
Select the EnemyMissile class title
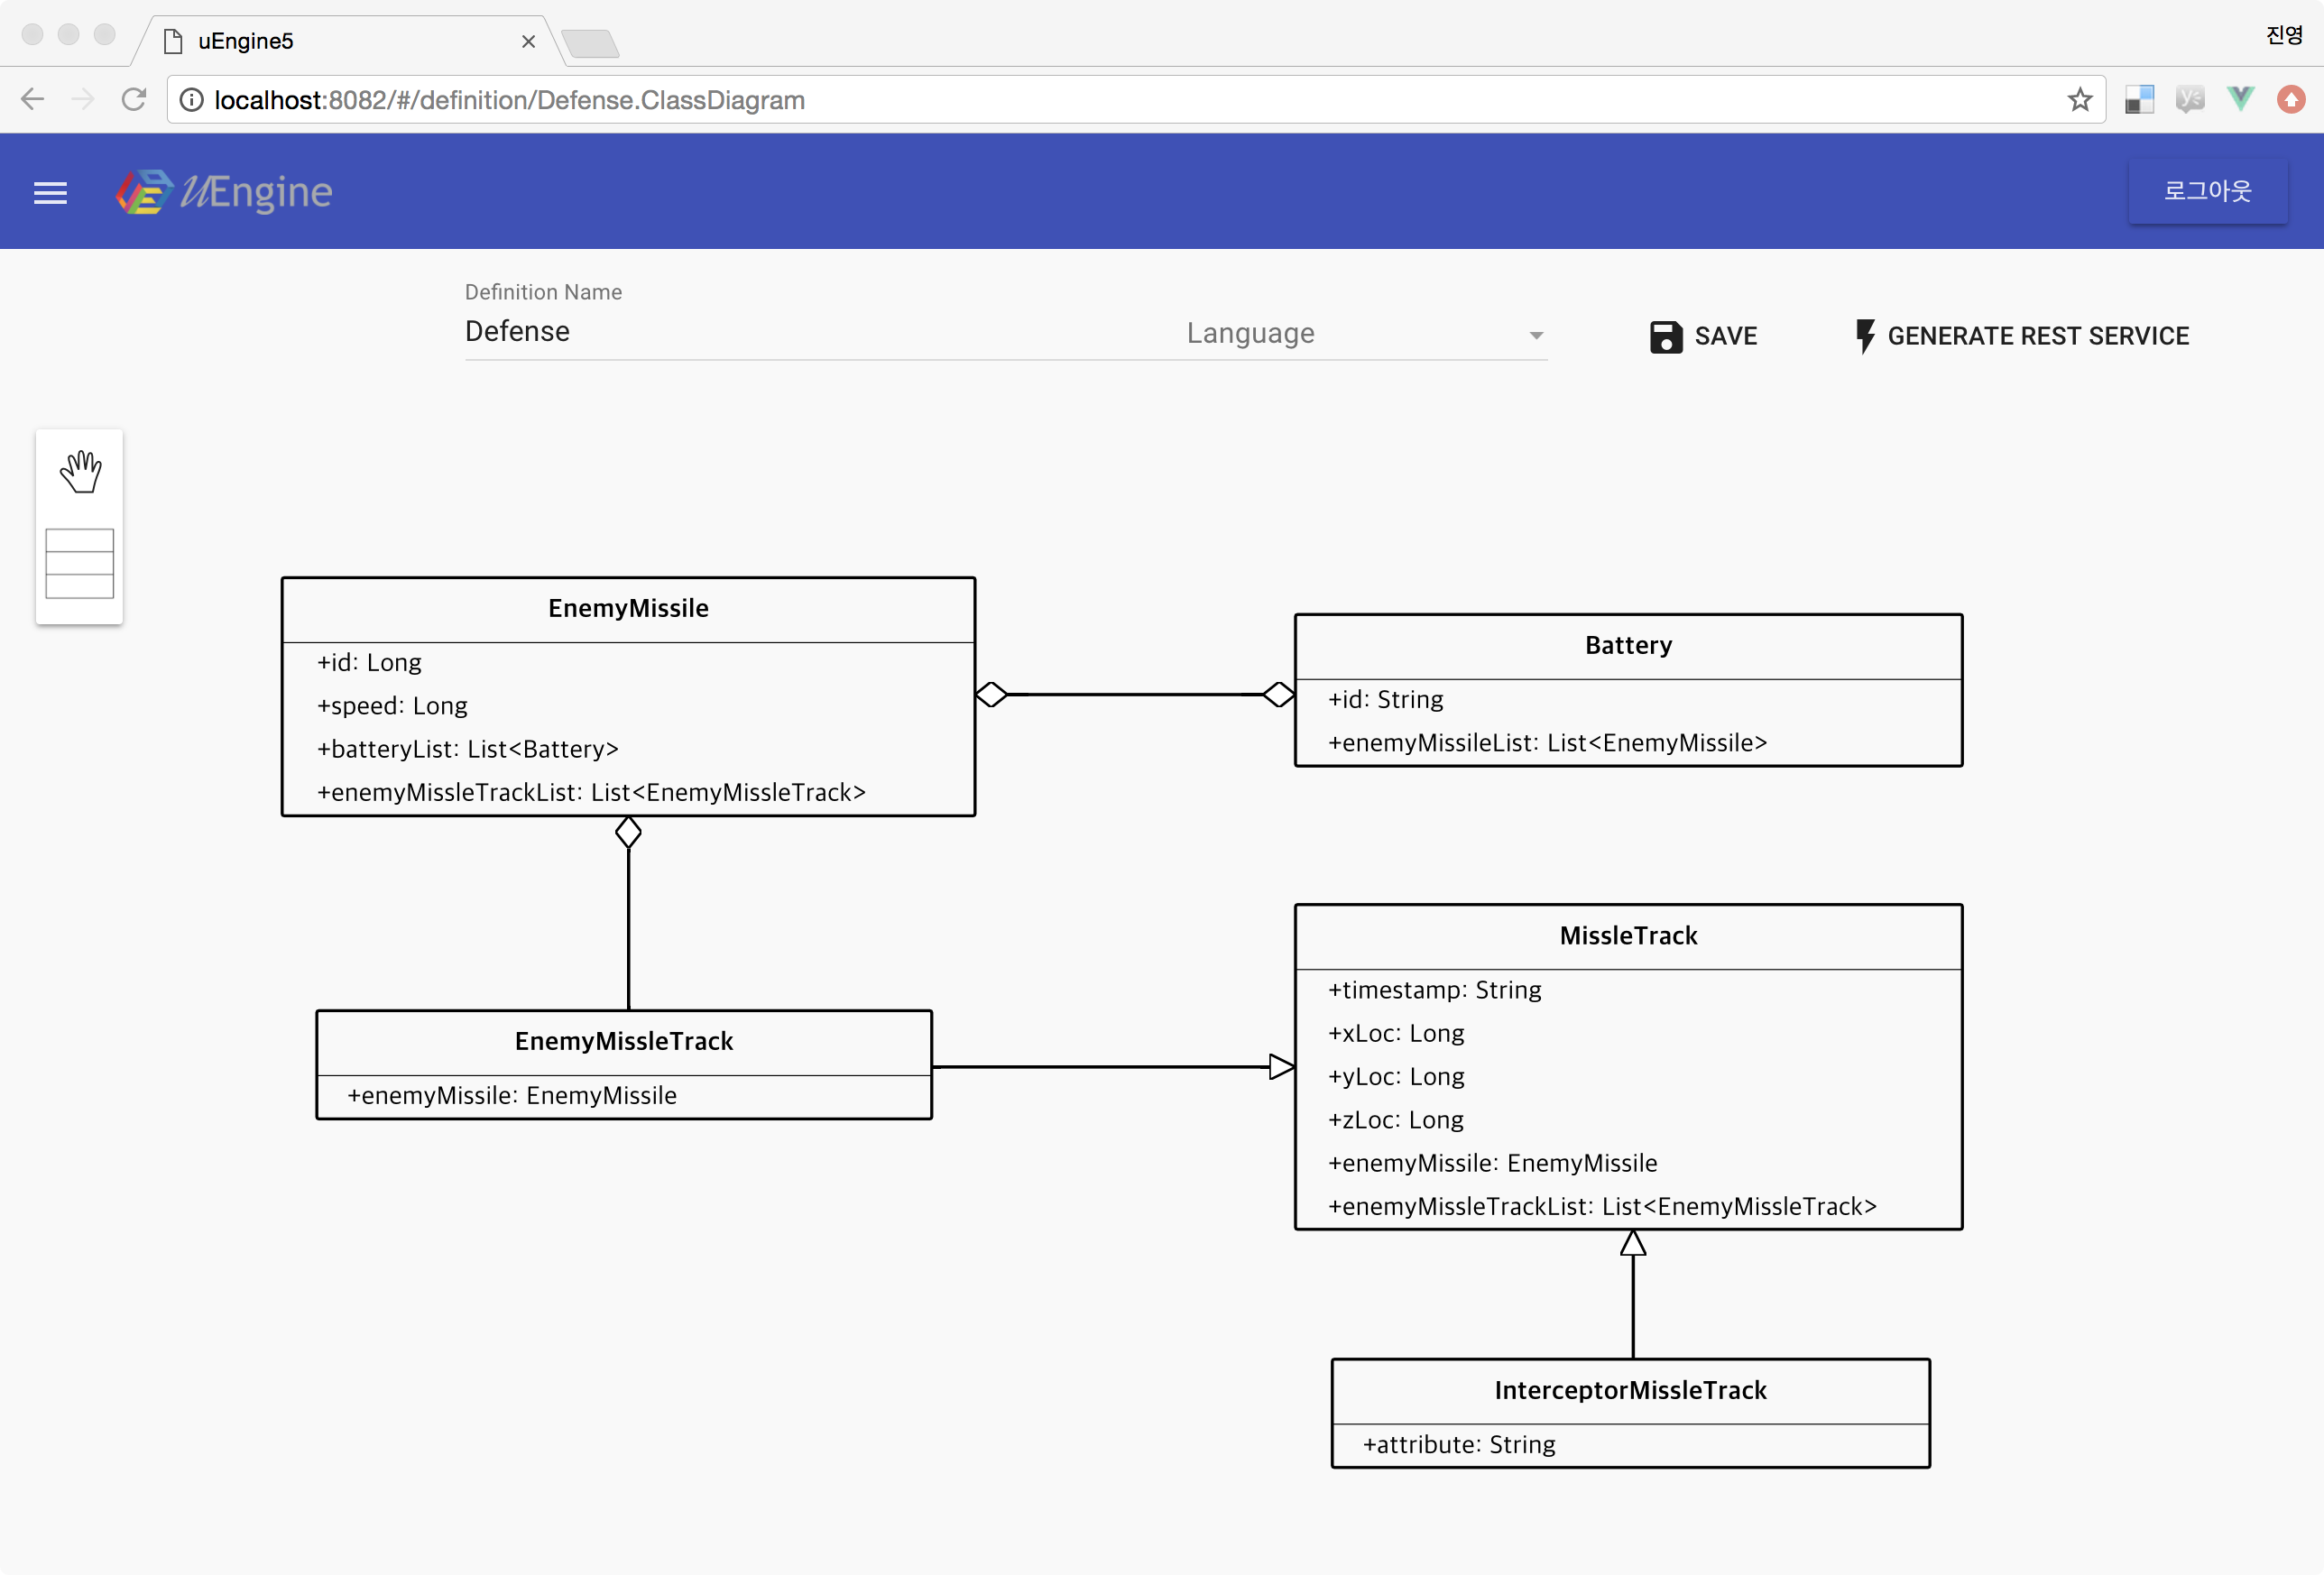pyautogui.click(x=628, y=608)
